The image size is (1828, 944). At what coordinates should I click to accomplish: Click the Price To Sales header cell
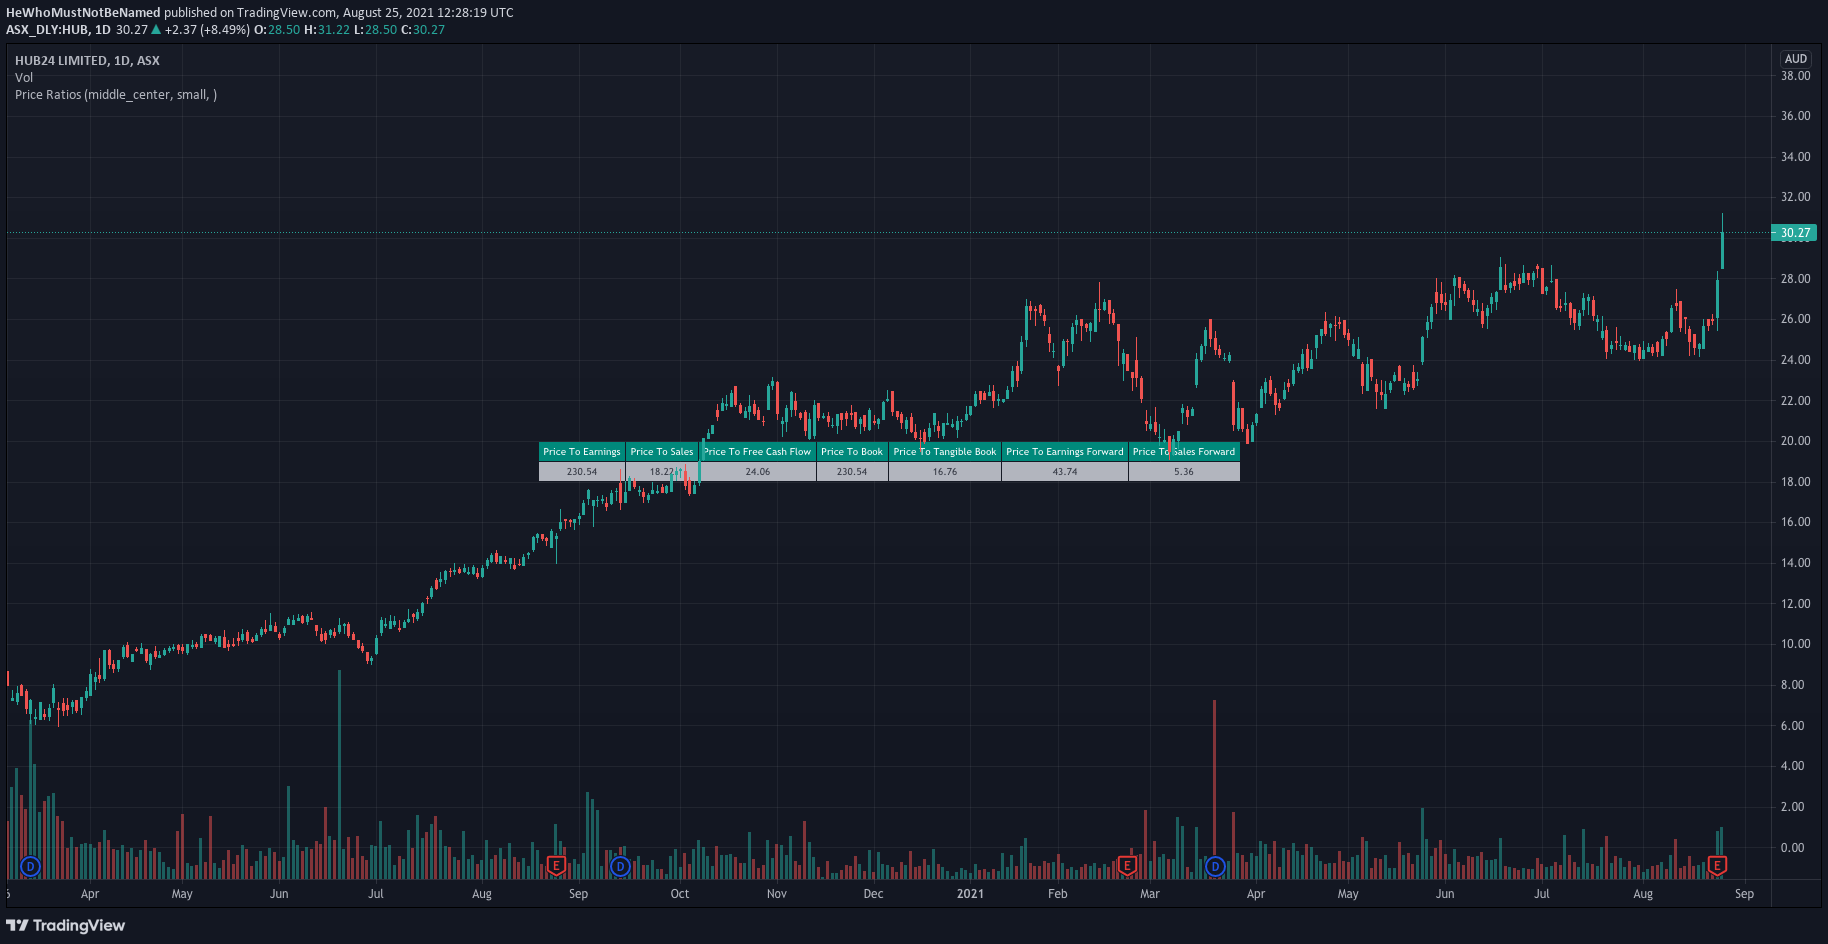click(x=662, y=452)
